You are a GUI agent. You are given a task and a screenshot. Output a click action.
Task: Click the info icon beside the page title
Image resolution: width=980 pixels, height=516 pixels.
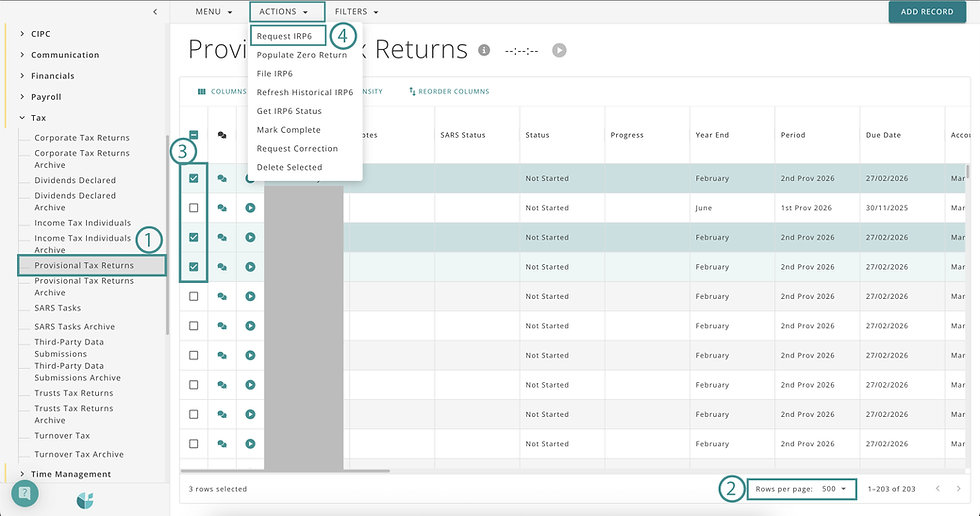coord(484,50)
